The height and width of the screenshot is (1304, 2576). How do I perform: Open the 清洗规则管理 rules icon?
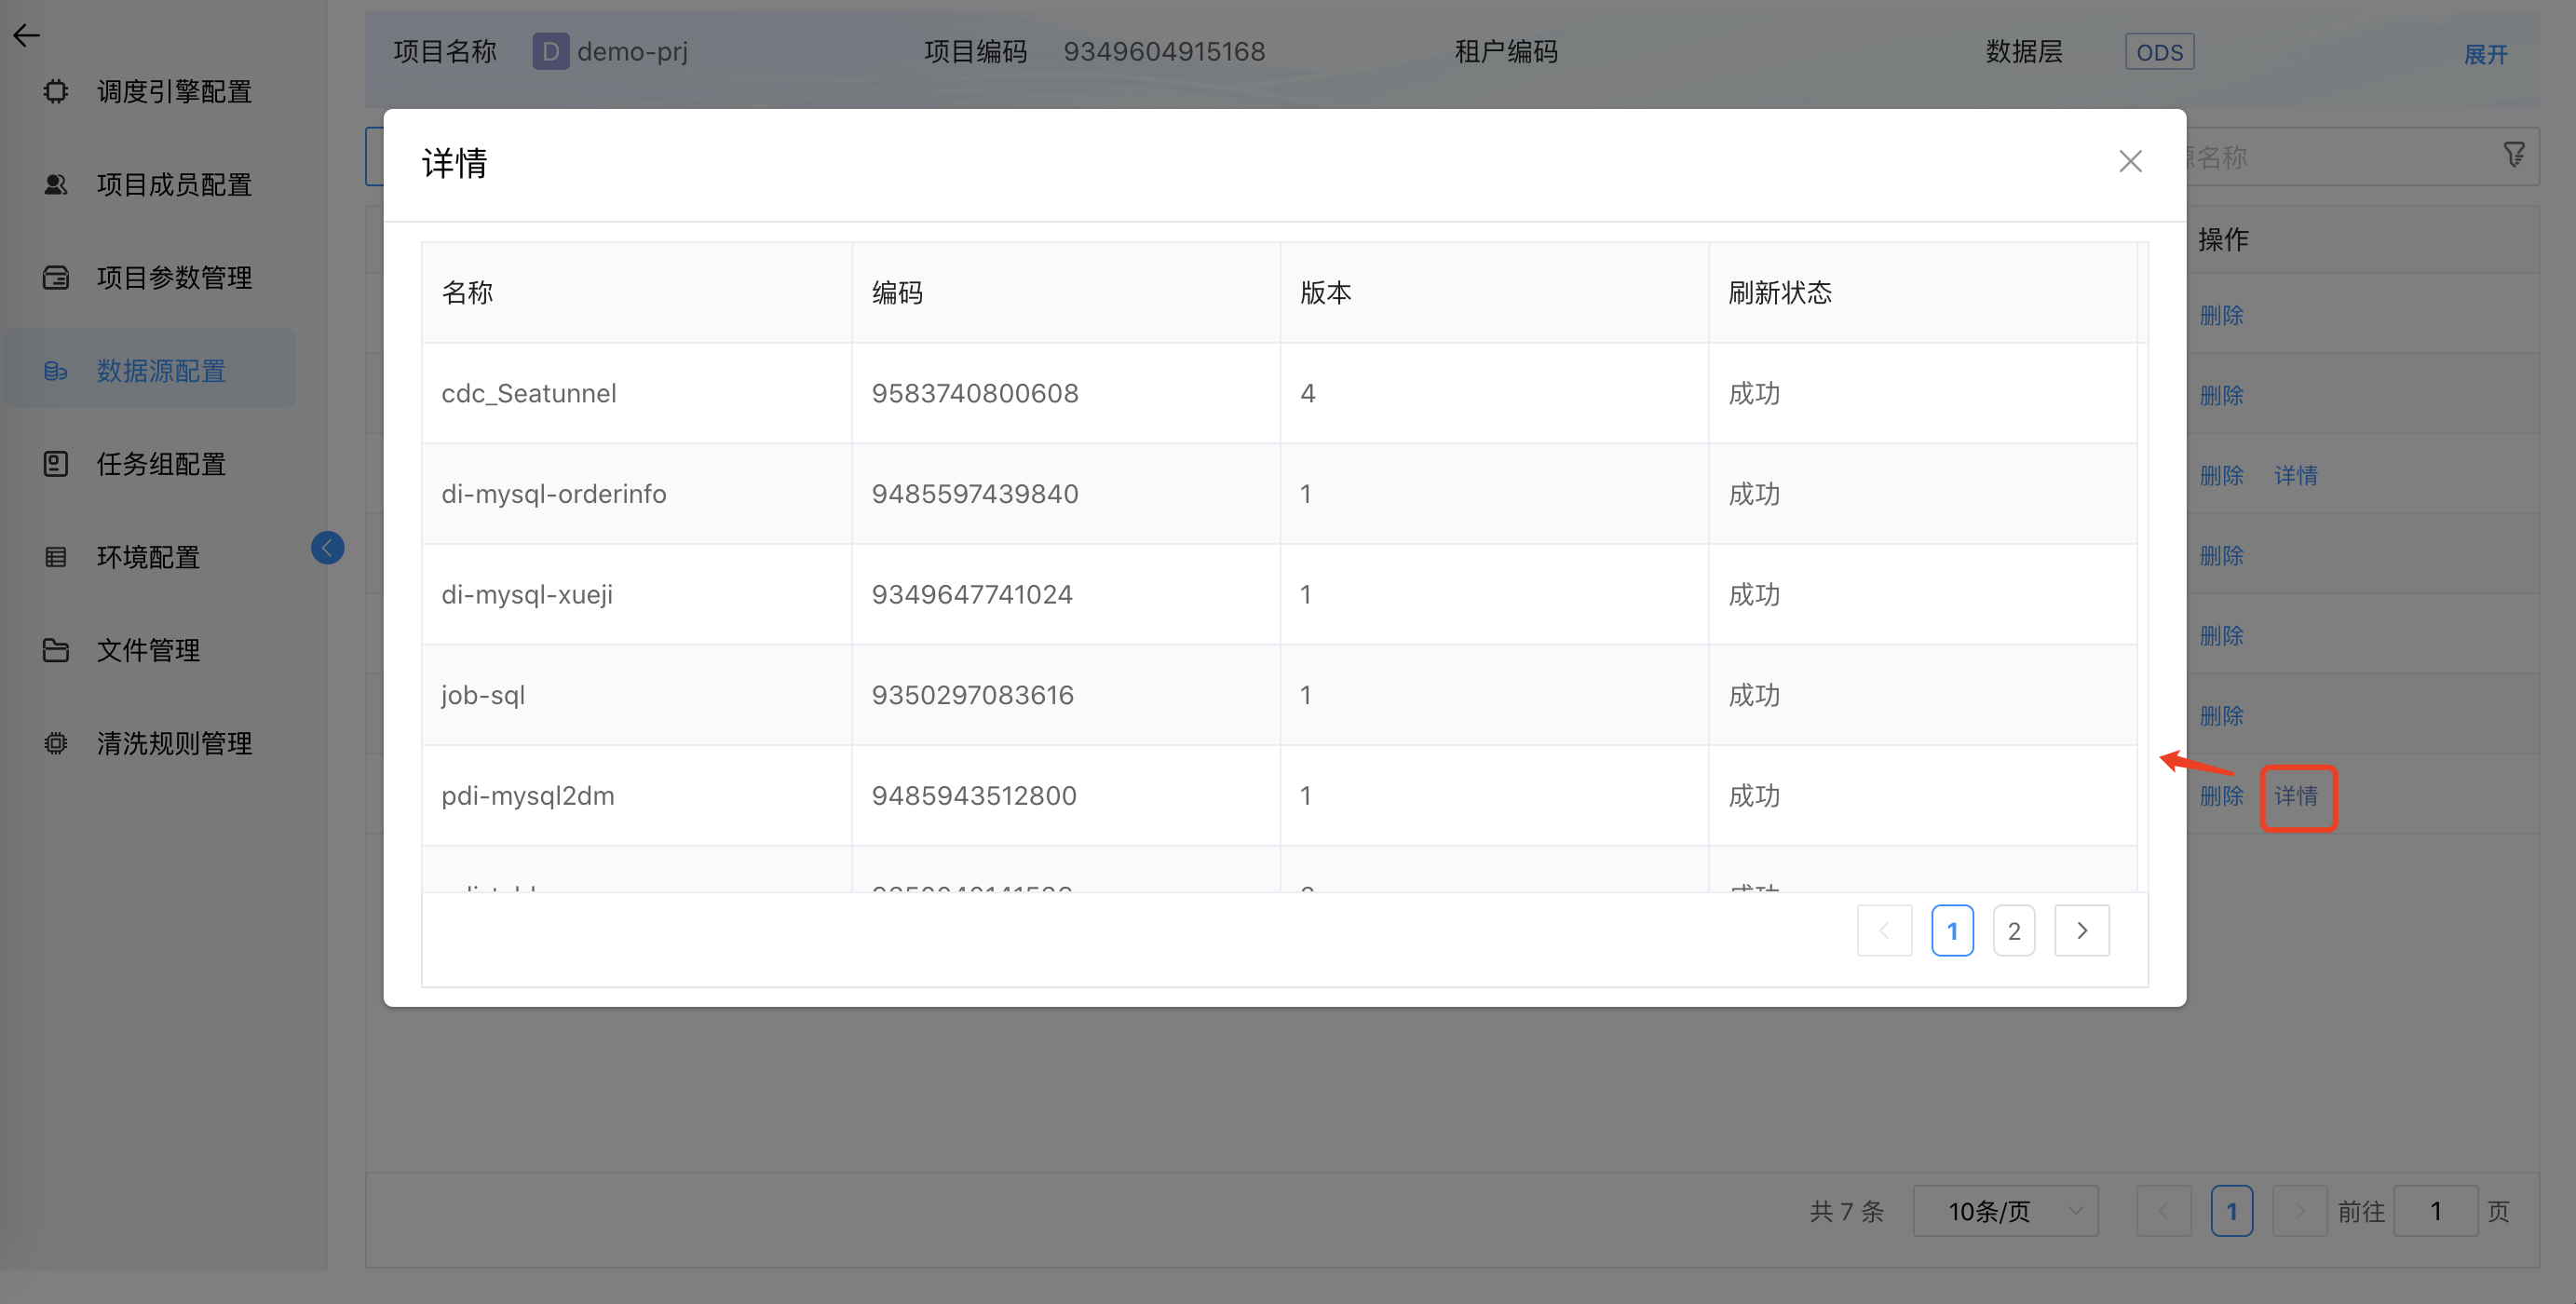coord(55,743)
